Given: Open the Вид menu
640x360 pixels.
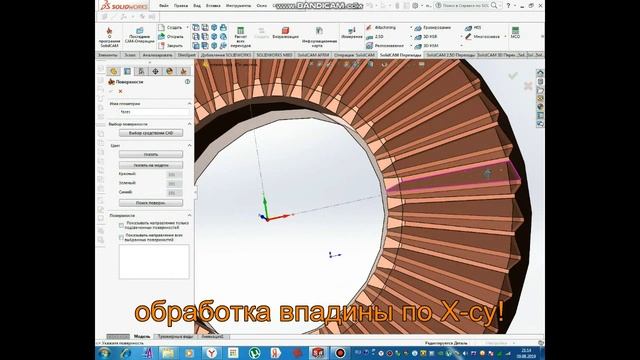Looking at the screenshot, I should coord(197,6).
